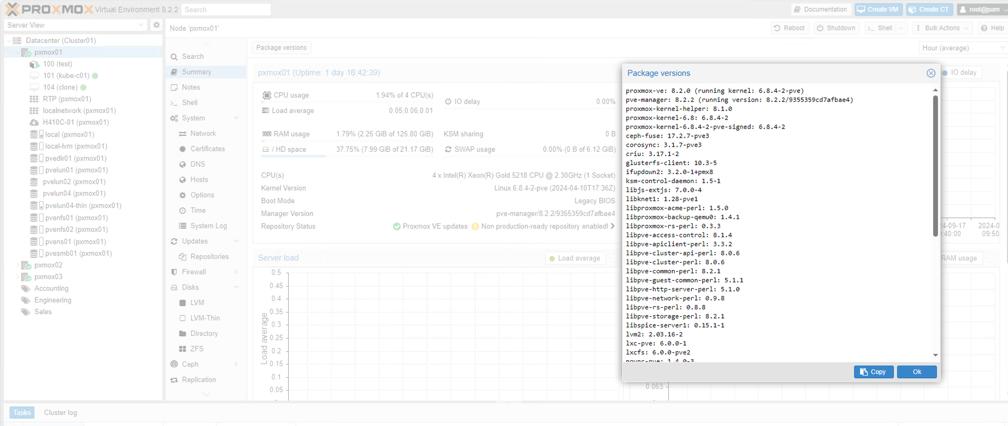The height and width of the screenshot is (426, 1008).
Task: Select Datacenter (Cluster01) tree node
Action: click(61, 40)
